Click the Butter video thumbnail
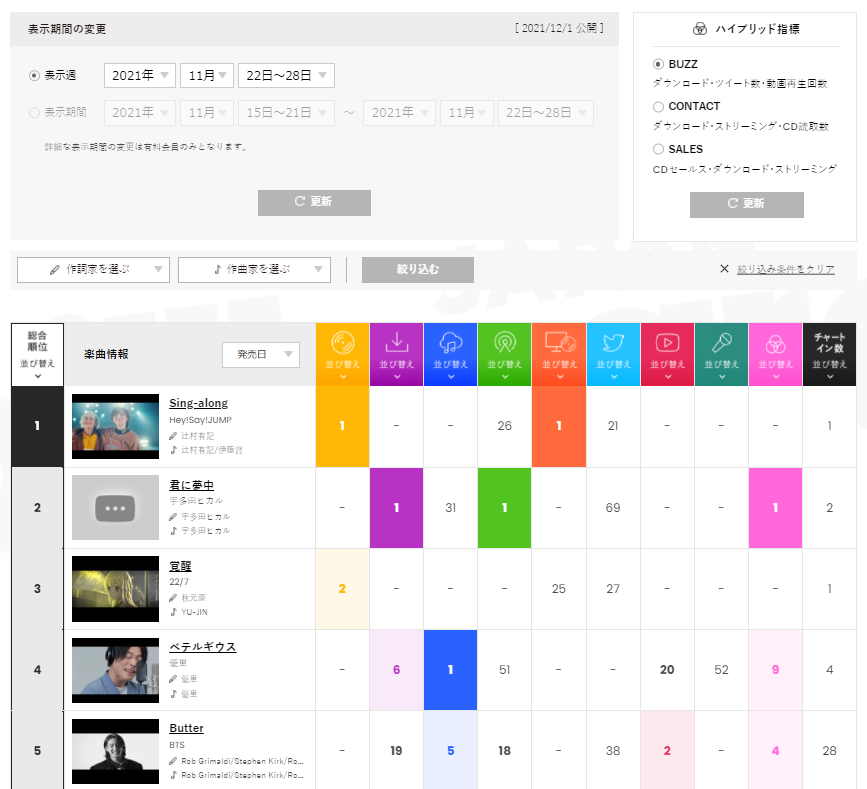 (x=116, y=751)
